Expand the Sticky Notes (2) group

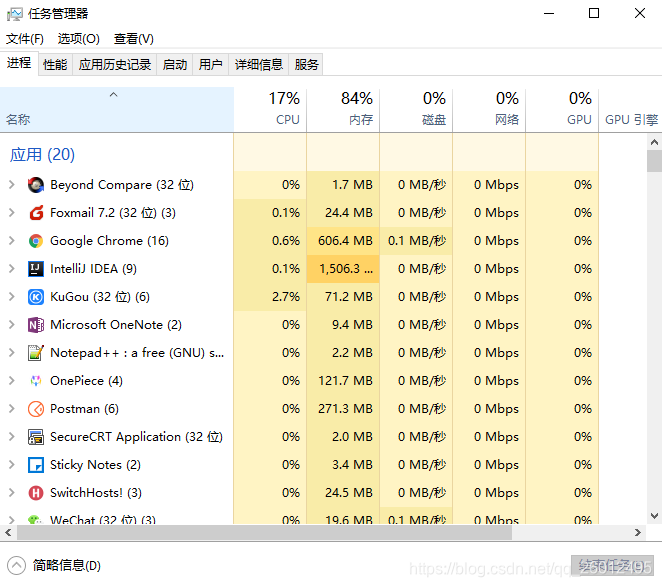tap(12, 465)
